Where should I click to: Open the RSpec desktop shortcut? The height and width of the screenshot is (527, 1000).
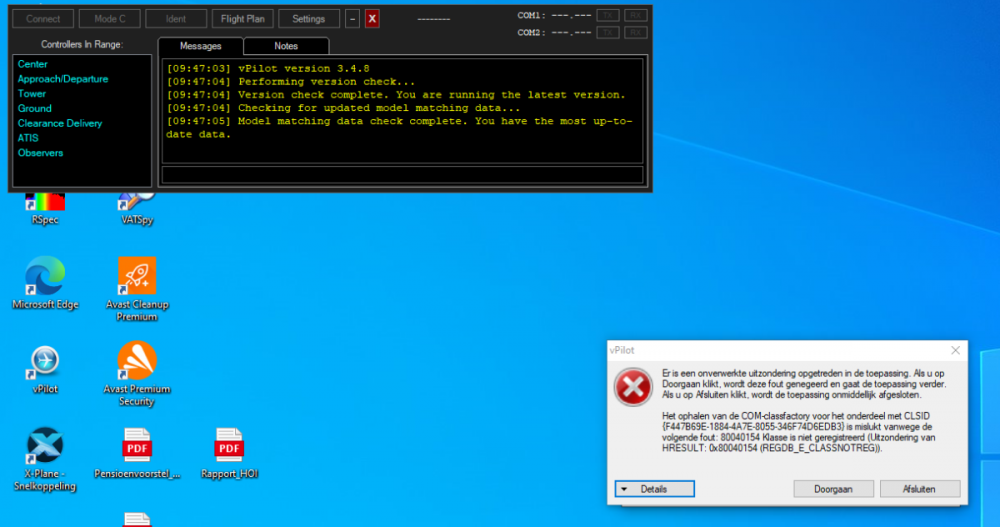coord(45,209)
